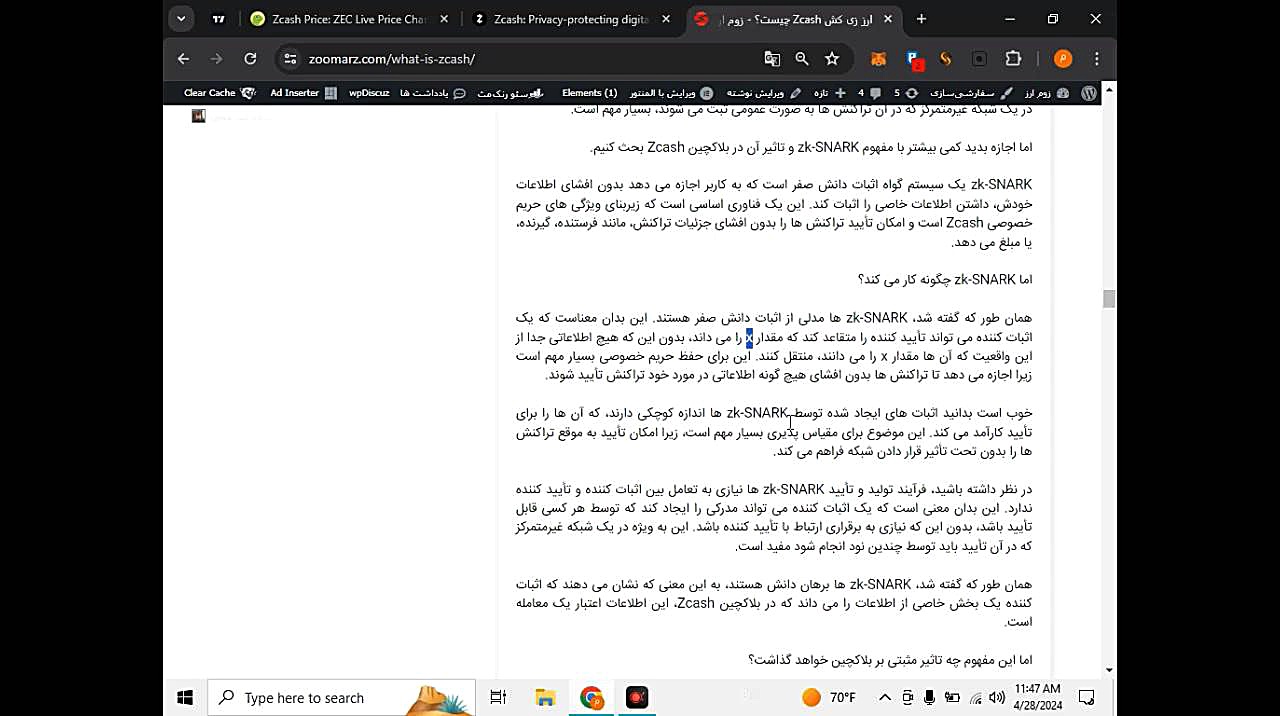Open the 11:47 AM clock calendar

tap(1037, 698)
